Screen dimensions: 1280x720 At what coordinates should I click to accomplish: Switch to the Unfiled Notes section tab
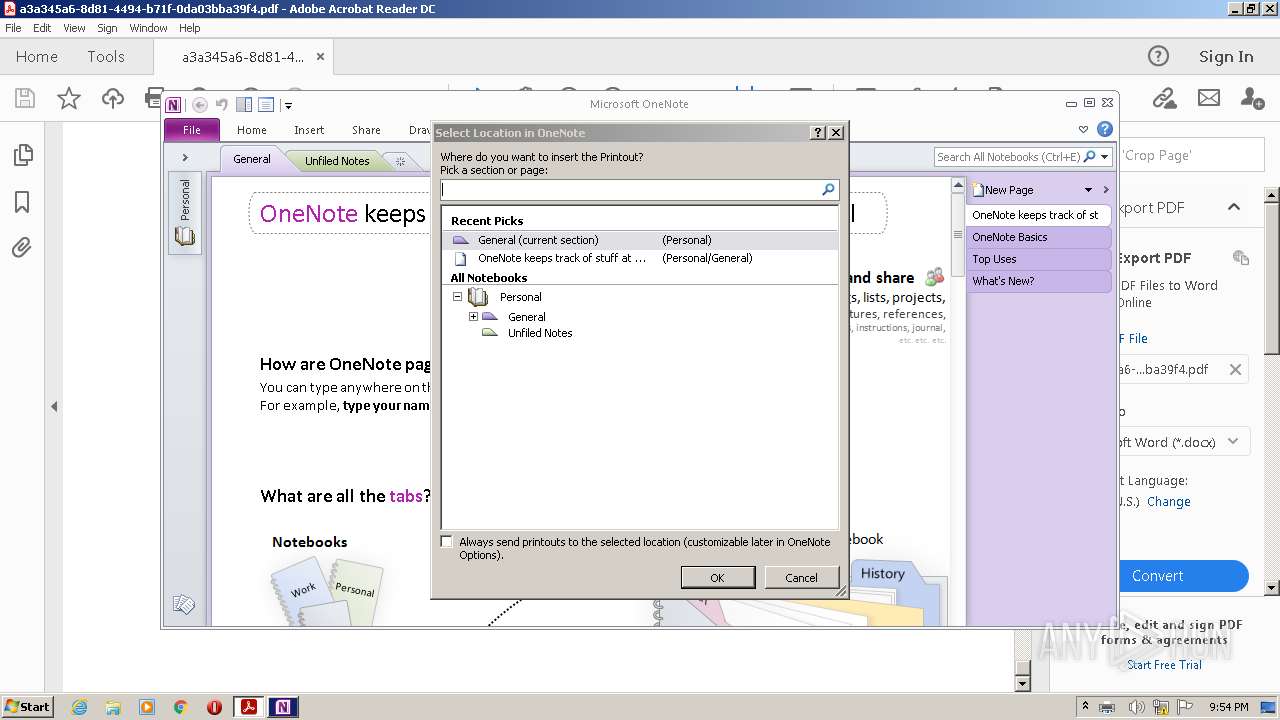point(337,161)
